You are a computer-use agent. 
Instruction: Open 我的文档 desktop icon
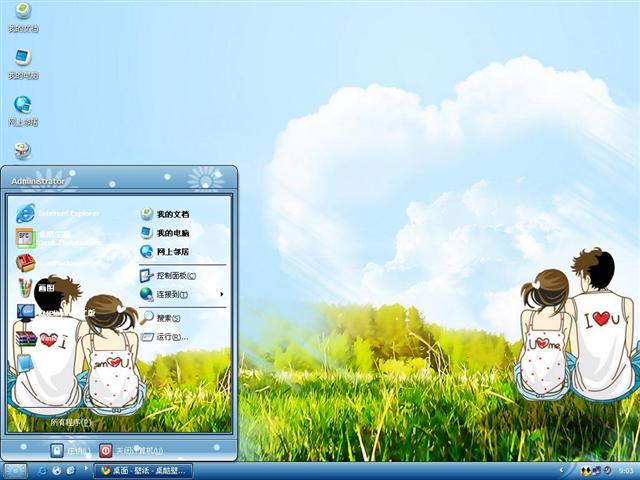tap(23, 16)
